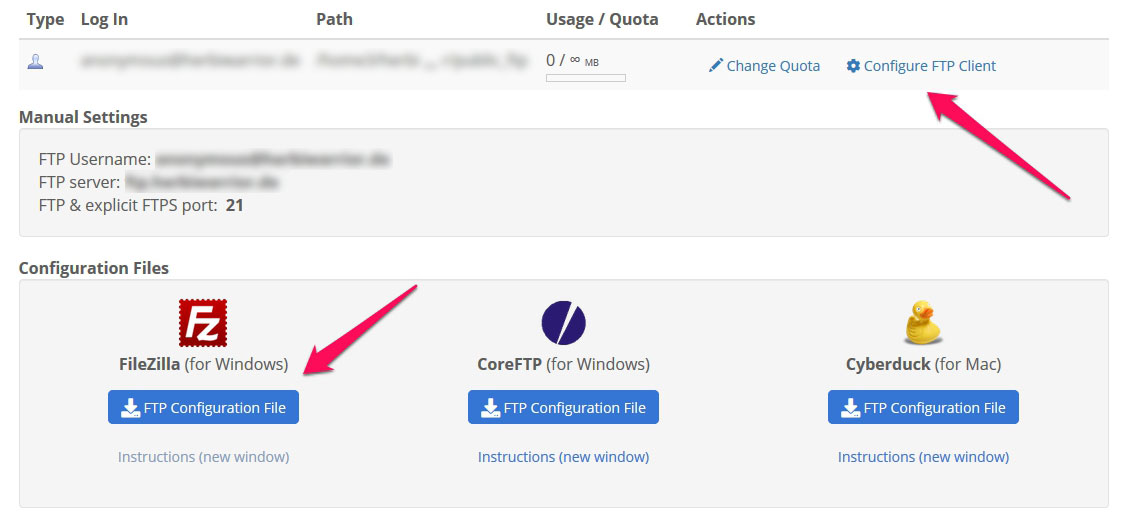Click the FileZilla logo icon

coord(203,323)
